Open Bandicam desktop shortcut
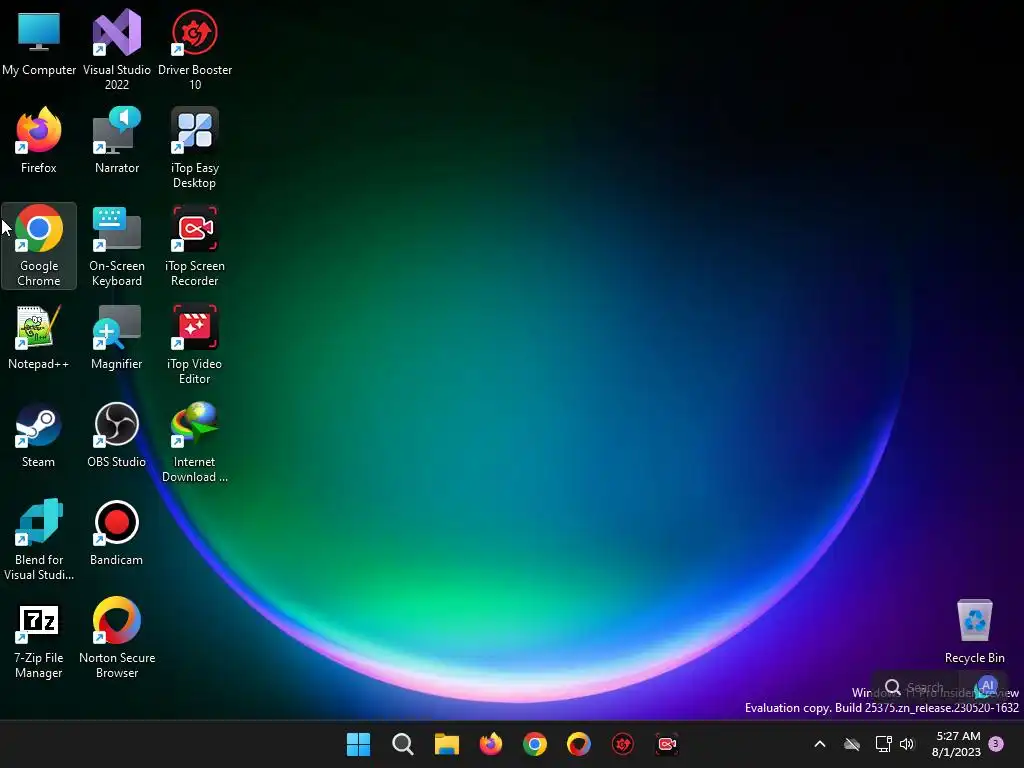 117,533
